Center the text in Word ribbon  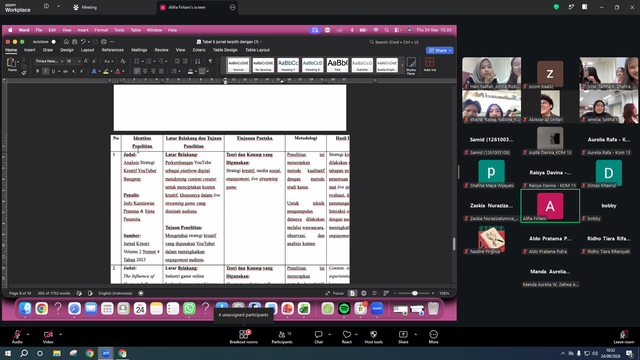pyautogui.click(x=145, y=71)
